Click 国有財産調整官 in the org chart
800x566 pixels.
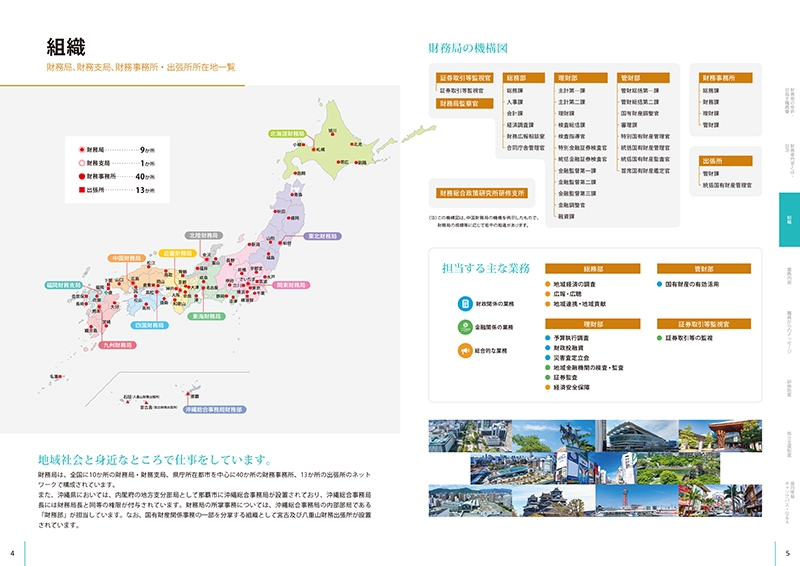640,113
